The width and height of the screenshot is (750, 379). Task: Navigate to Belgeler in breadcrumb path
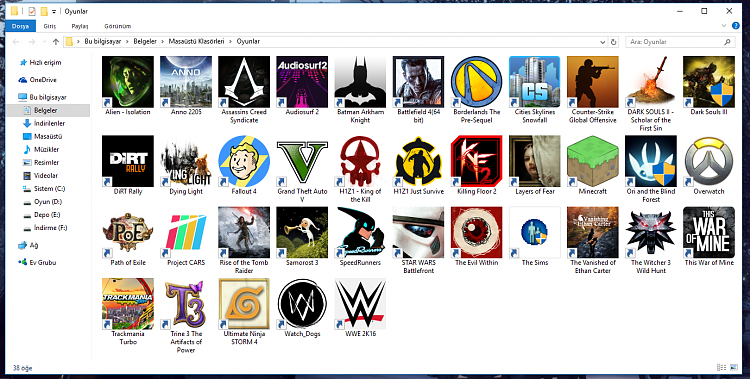pyautogui.click(x=145, y=42)
